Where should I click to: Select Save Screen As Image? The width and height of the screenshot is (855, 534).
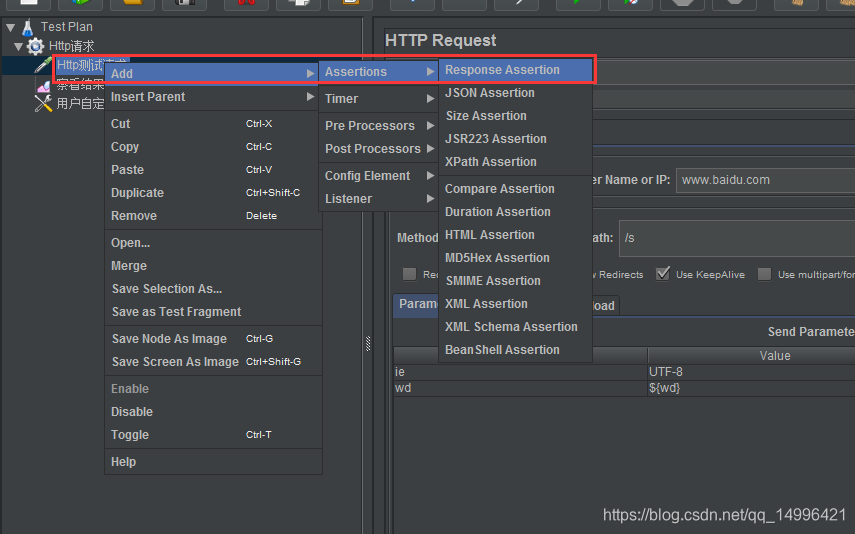[212, 362]
